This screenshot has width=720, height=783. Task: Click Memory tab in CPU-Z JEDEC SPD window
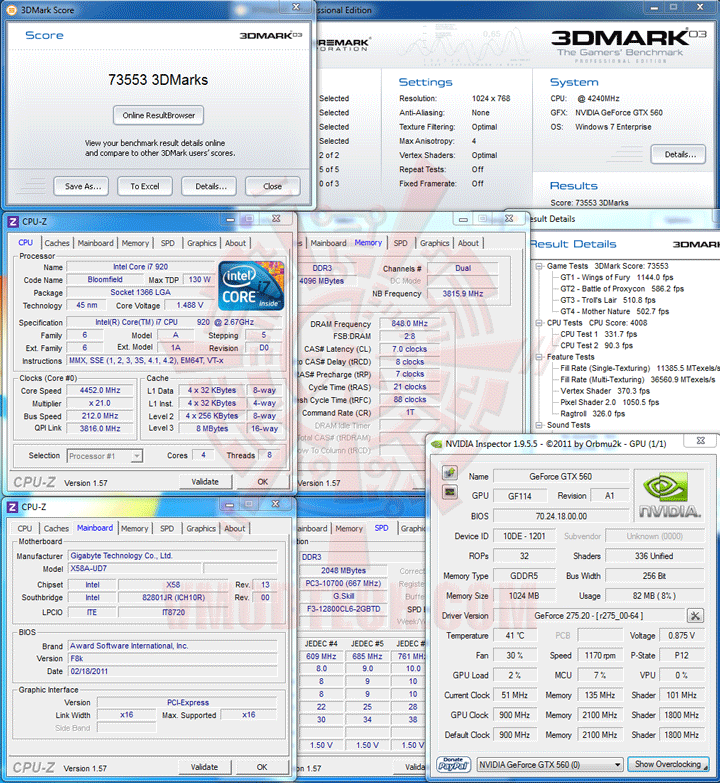pos(349,528)
